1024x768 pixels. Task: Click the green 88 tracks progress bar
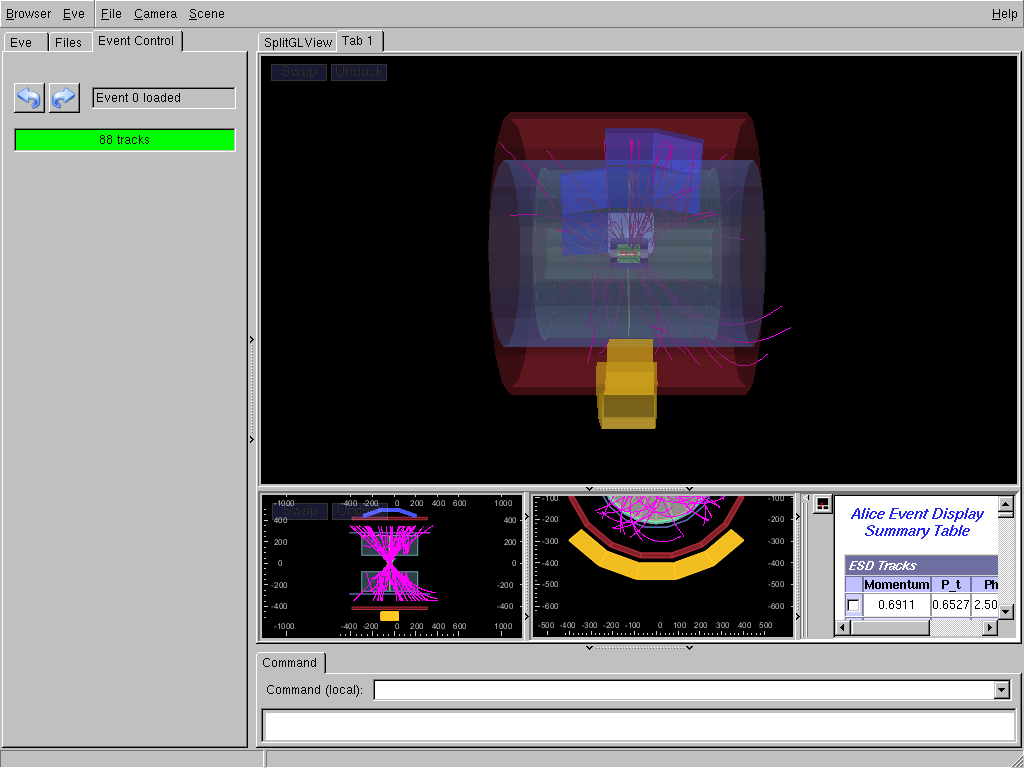tap(125, 140)
